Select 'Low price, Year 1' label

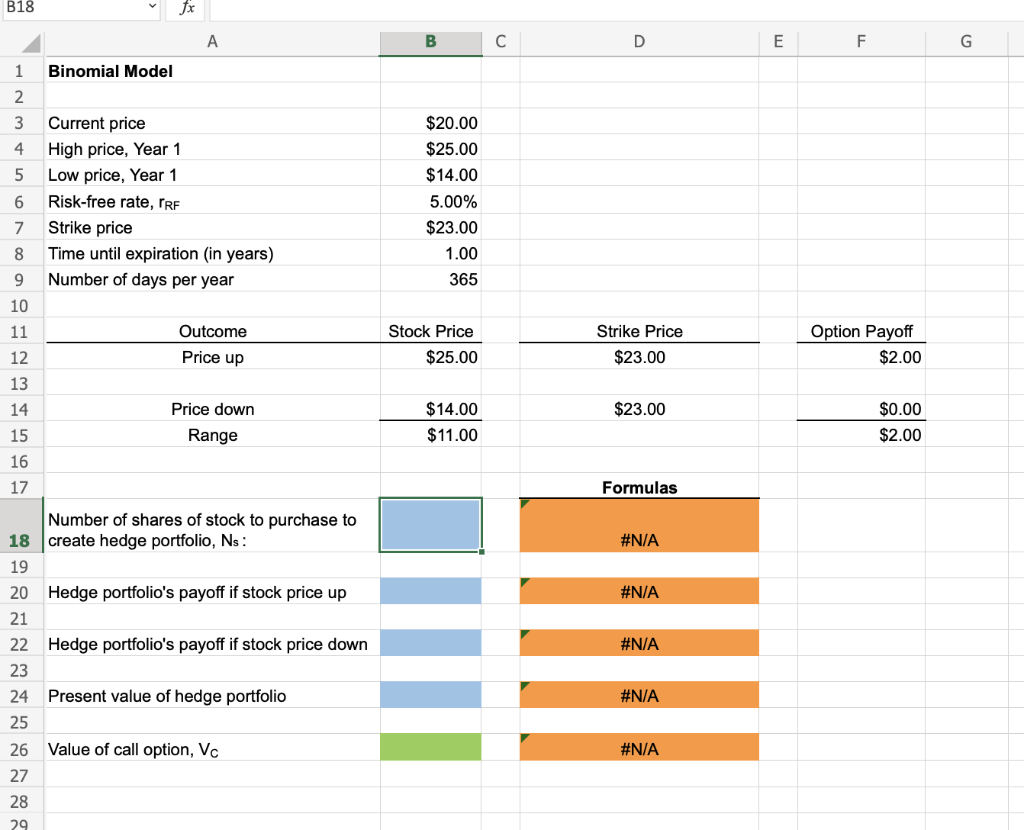212,175
